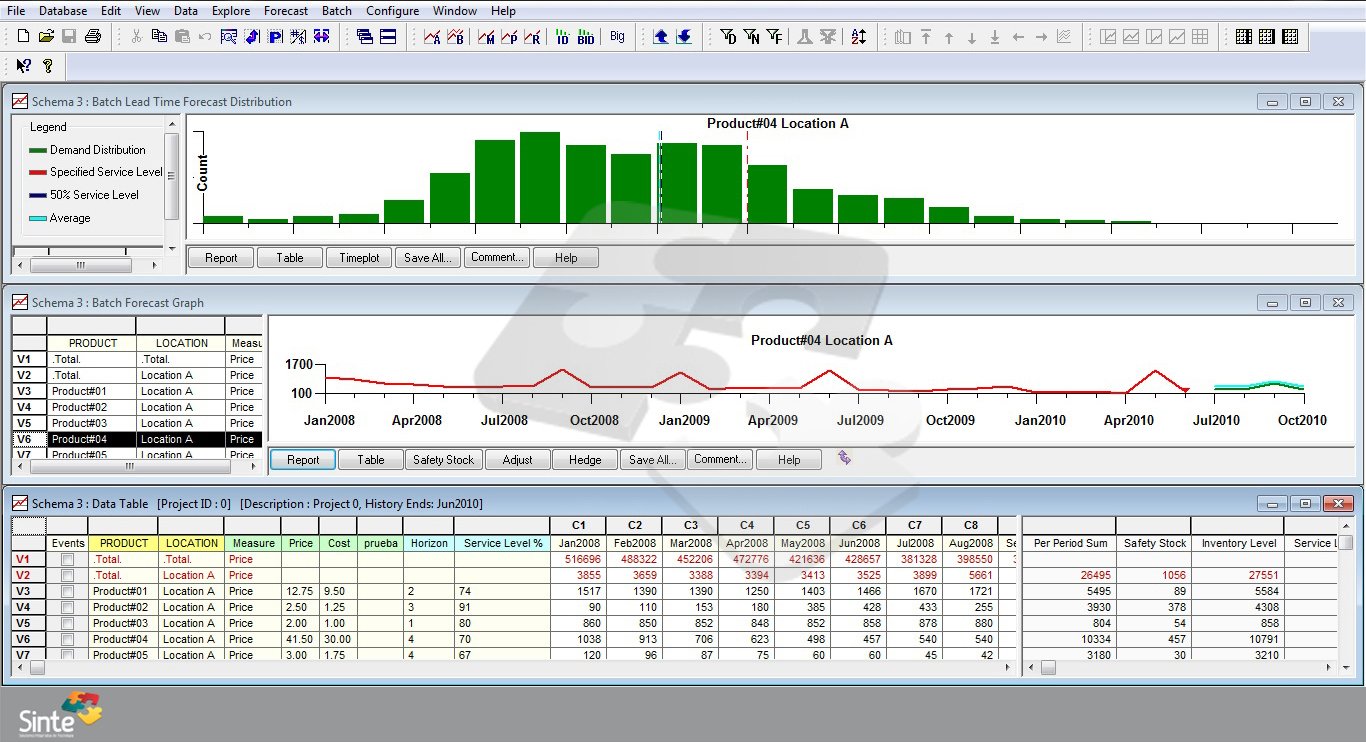1366x742 pixels.
Task: Click the A-Z sort icon
Action: tap(859, 37)
